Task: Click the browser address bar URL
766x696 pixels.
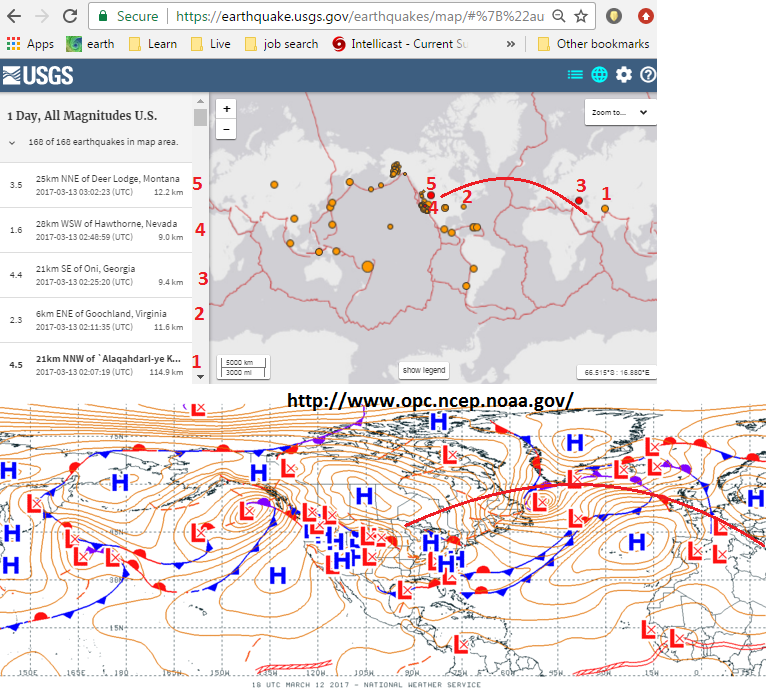Action: (360, 16)
